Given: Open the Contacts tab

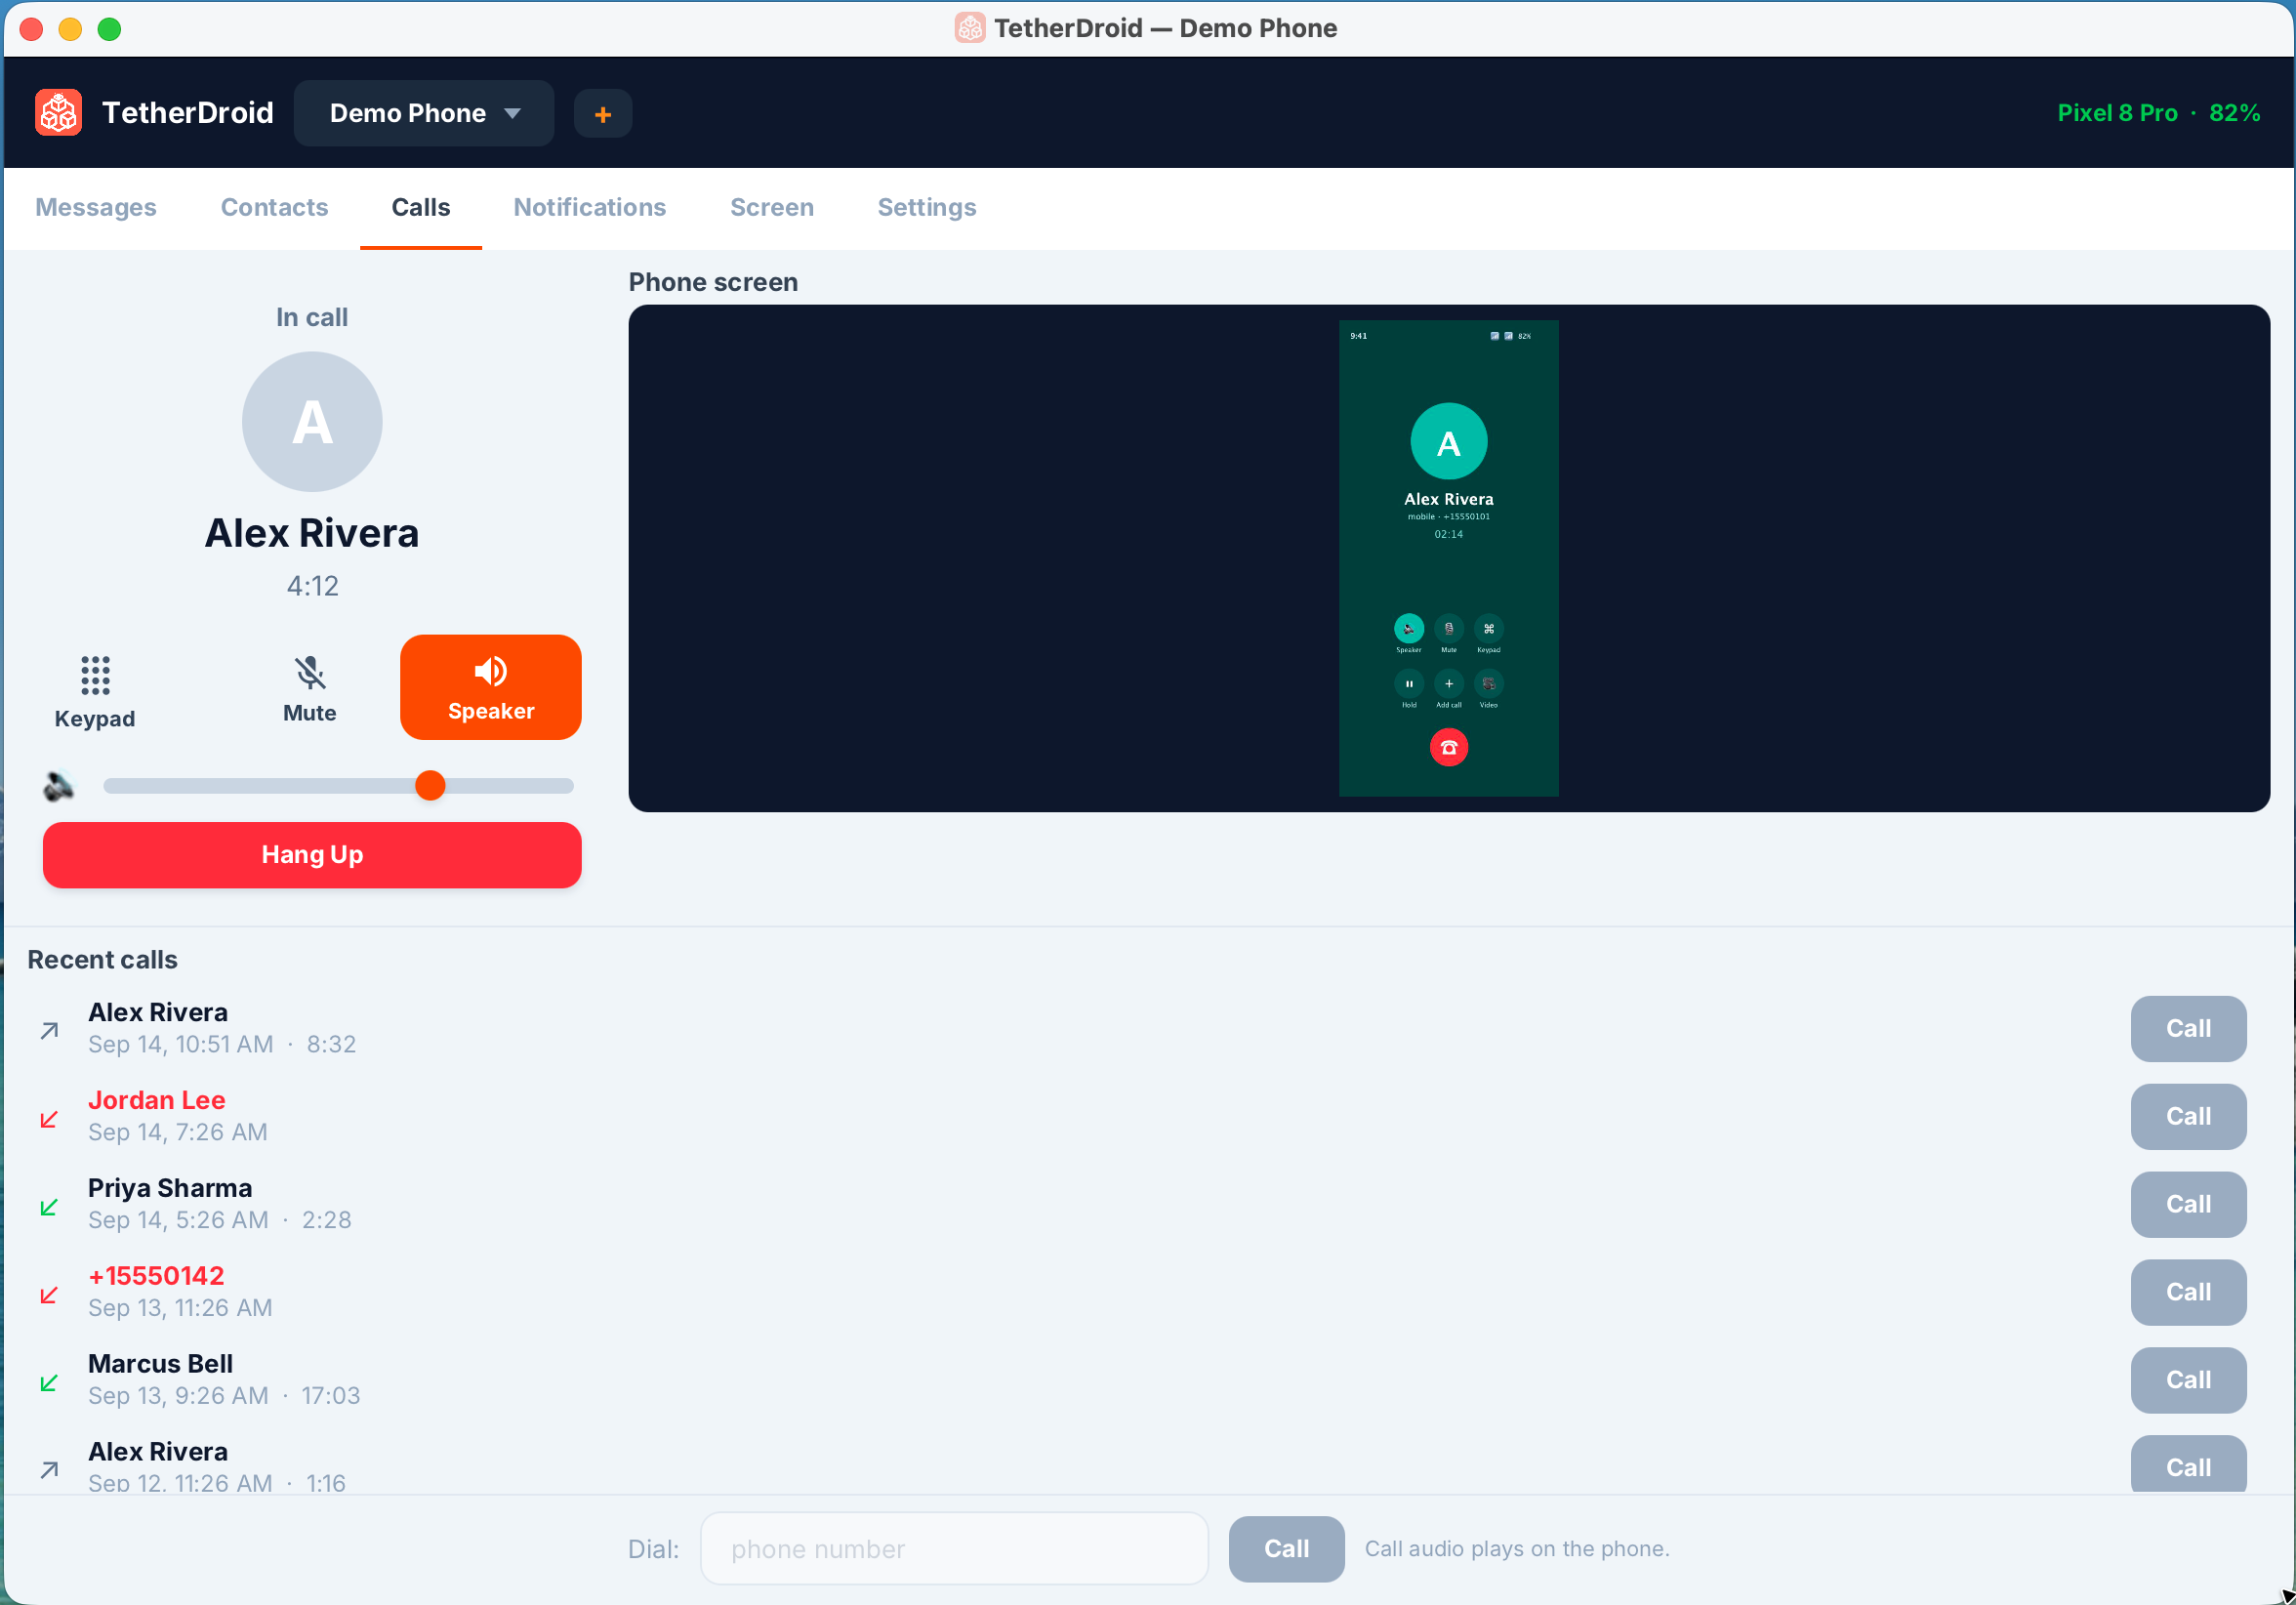Looking at the screenshot, I should [x=274, y=207].
